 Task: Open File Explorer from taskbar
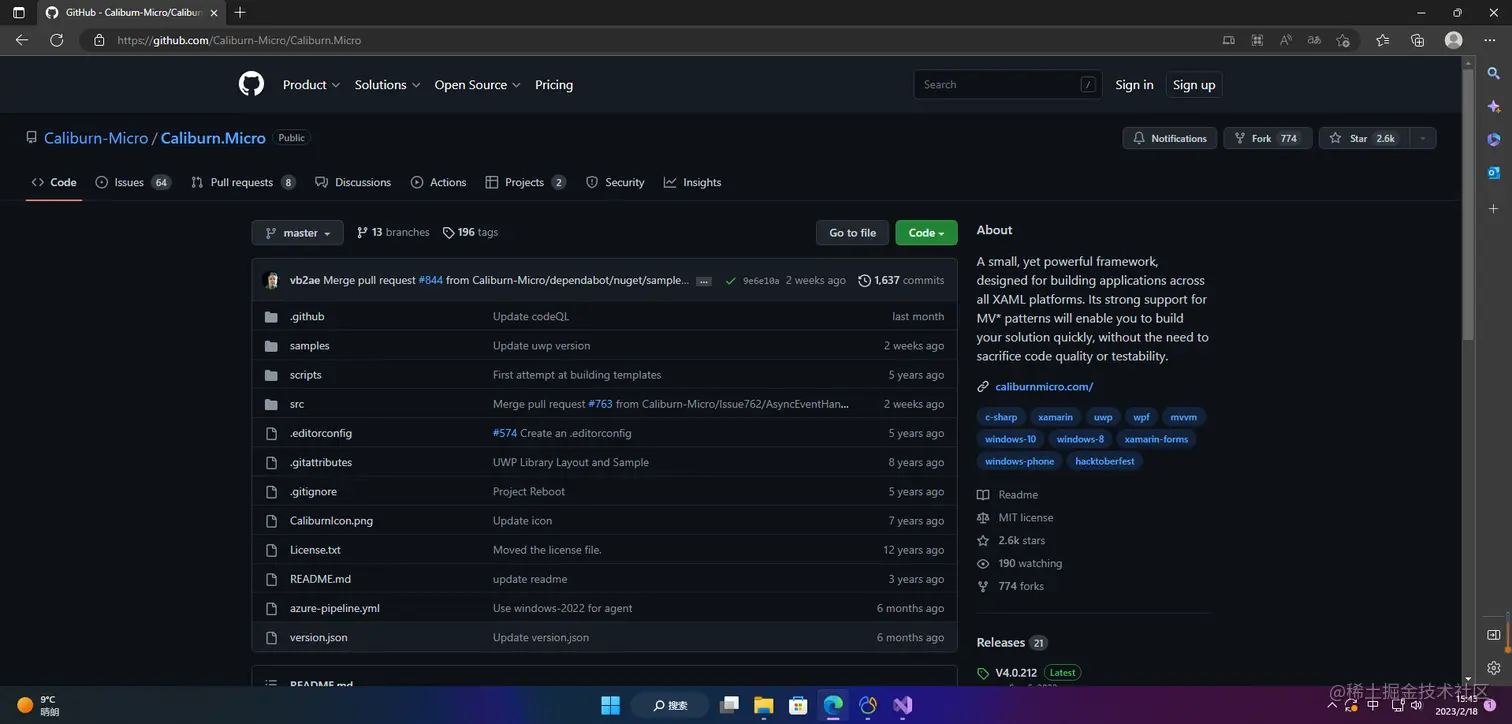763,705
